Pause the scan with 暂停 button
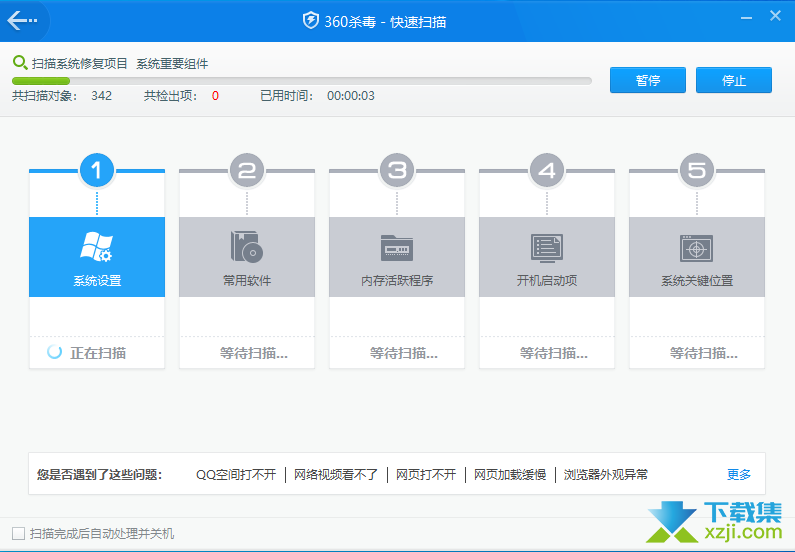This screenshot has width=795, height=552. point(648,80)
